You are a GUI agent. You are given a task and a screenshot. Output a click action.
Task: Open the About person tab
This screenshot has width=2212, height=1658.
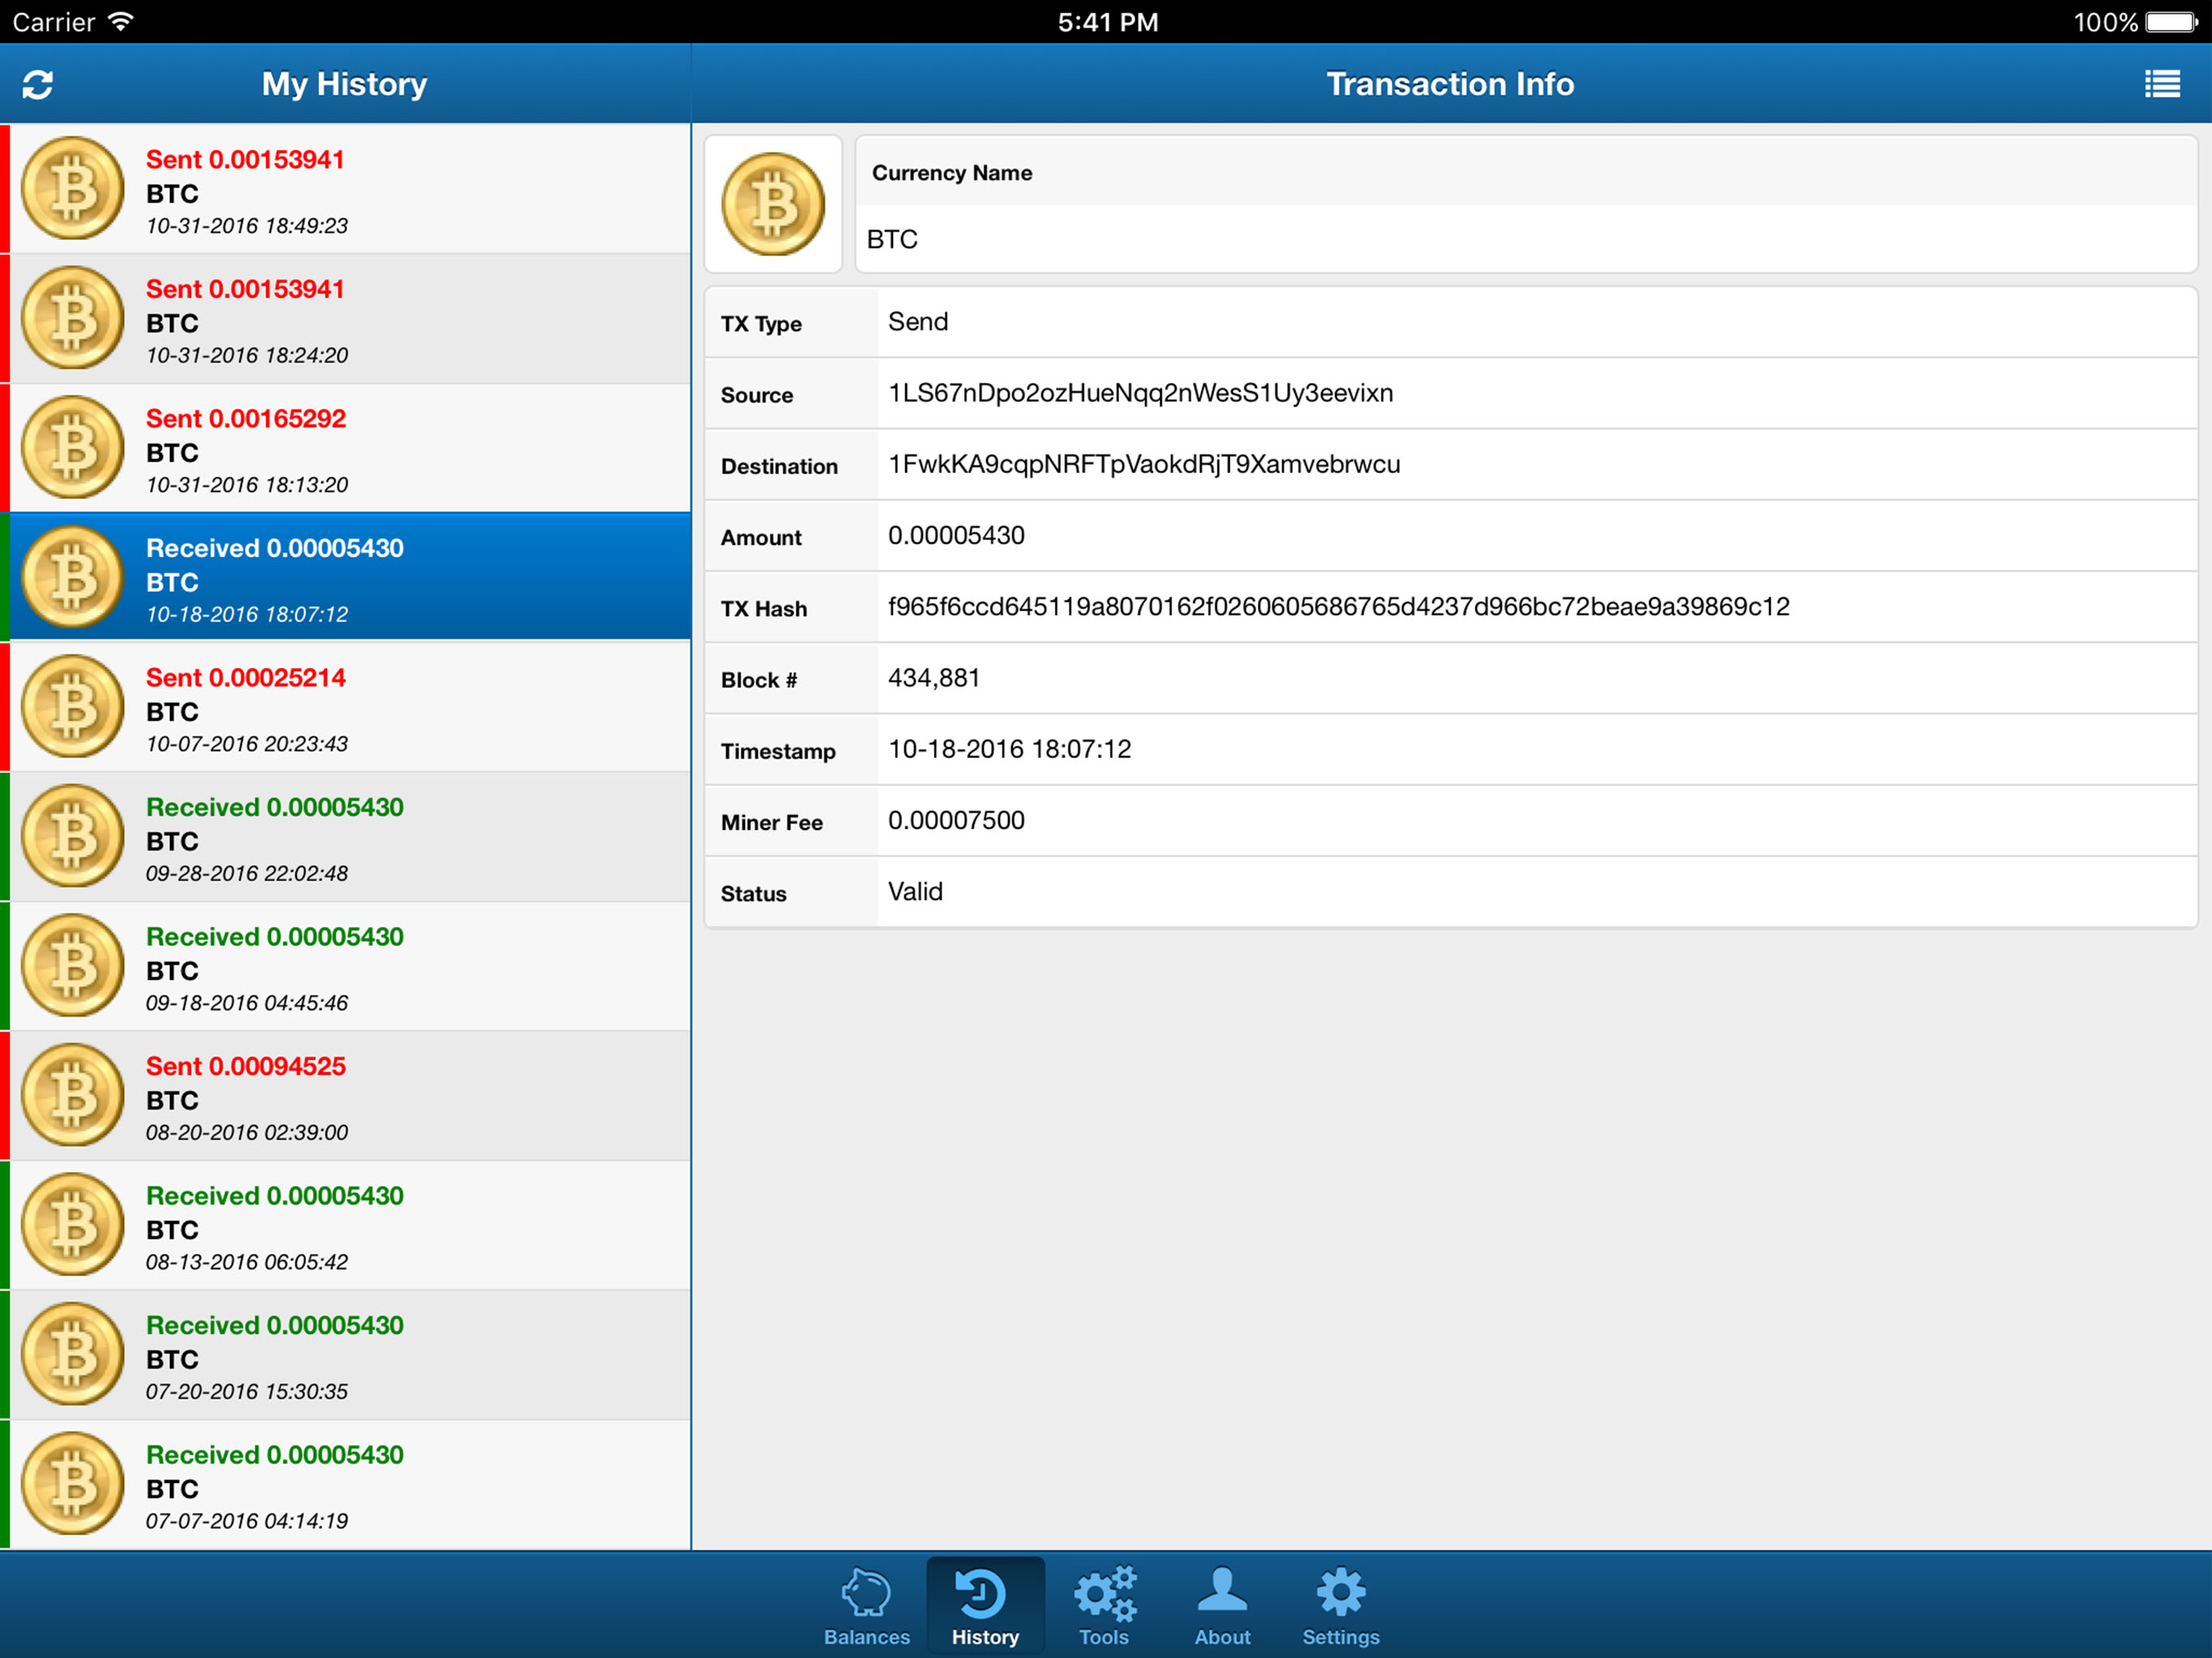point(1222,1605)
